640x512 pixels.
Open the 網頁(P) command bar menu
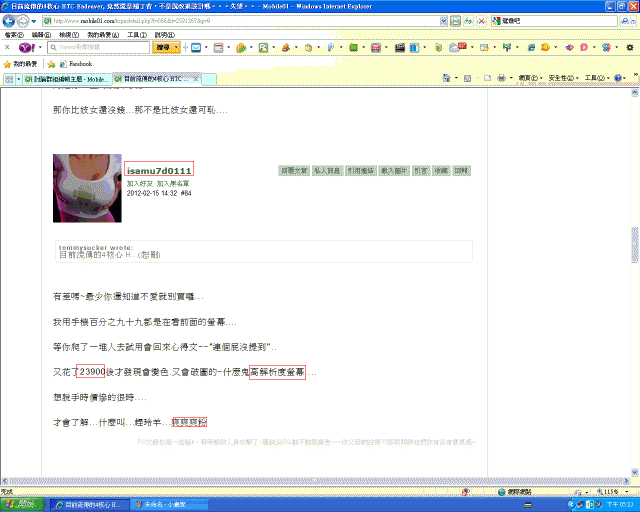[x=531, y=78]
